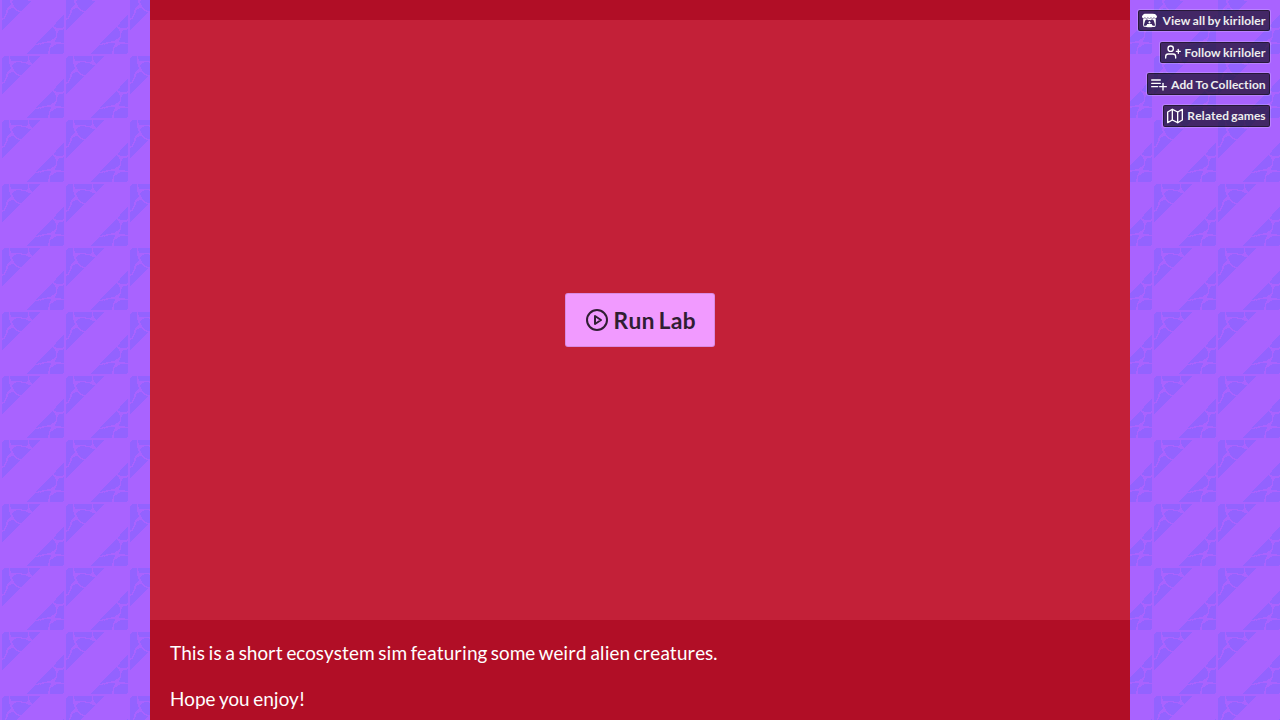This screenshot has height=720, width=1280.
Task: Click the map icon beside Related games
Action: point(1175,116)
